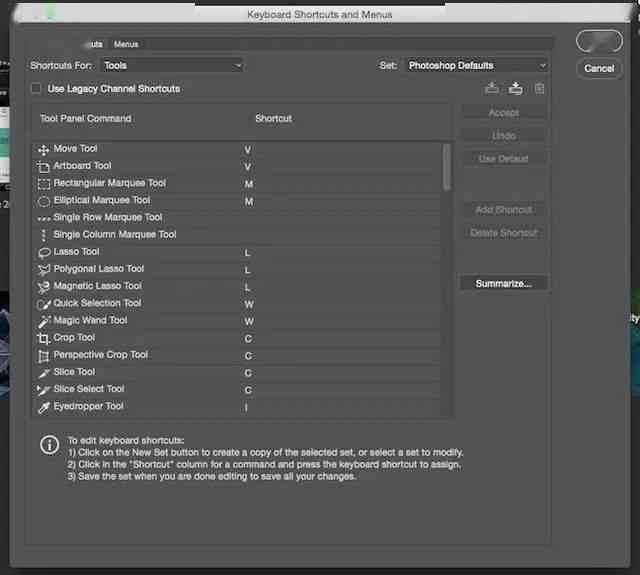Click the Magic Wand Tool icon

click(x=44, y=322)
